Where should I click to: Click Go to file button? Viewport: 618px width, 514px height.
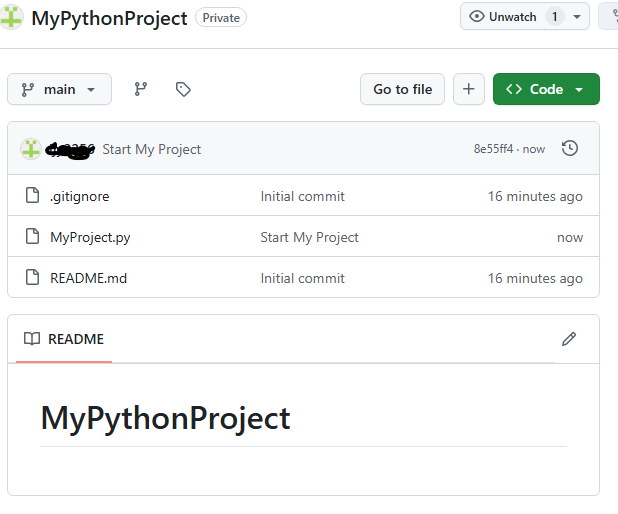click(402, 89)
